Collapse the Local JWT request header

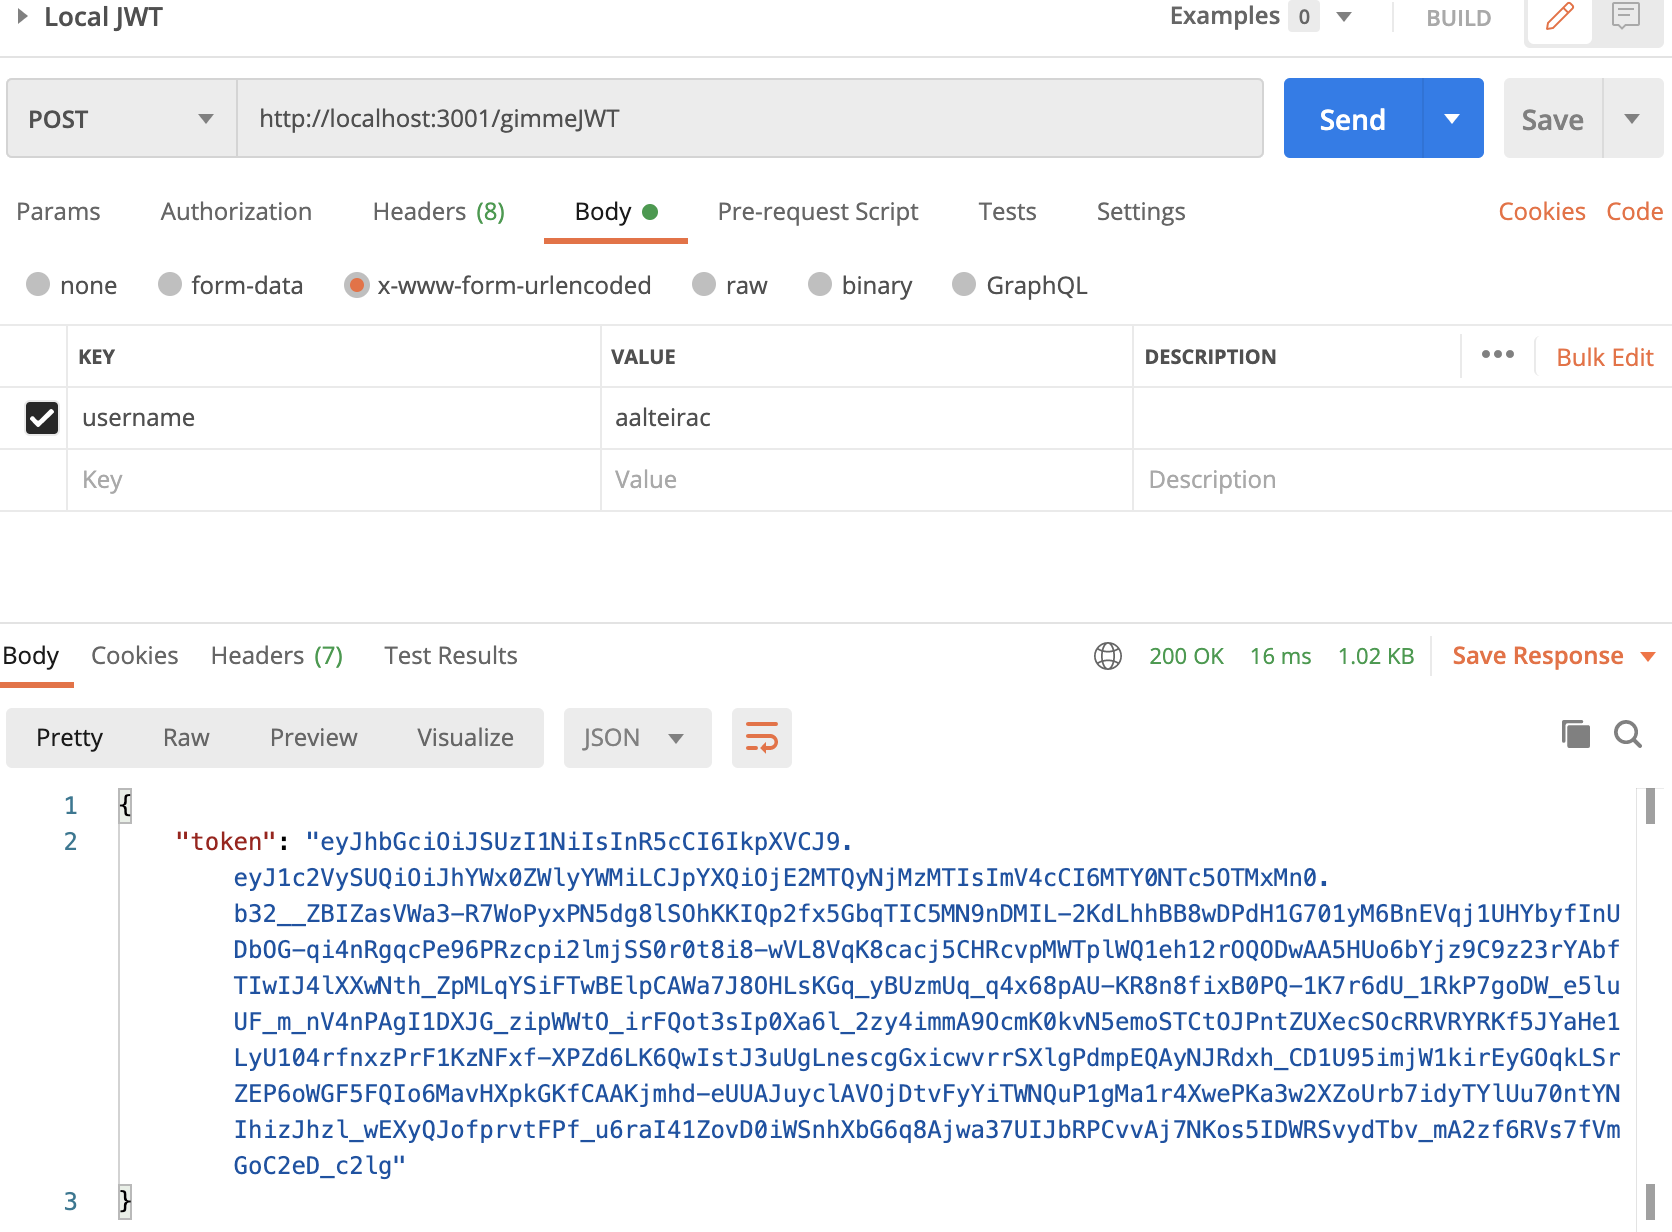[x=22, y=16]
